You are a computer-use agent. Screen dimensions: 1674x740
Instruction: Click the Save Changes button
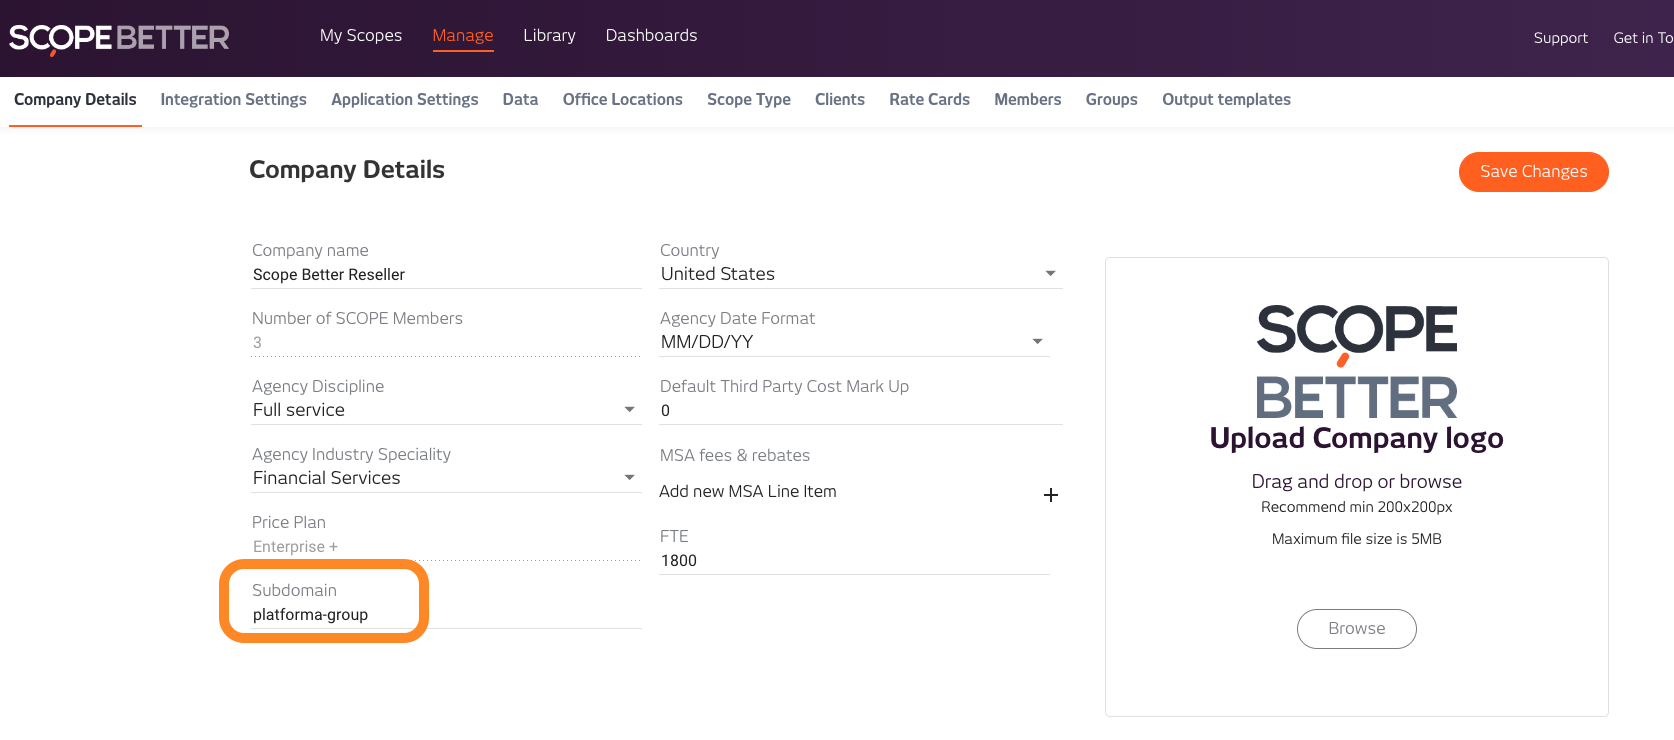1533,172
